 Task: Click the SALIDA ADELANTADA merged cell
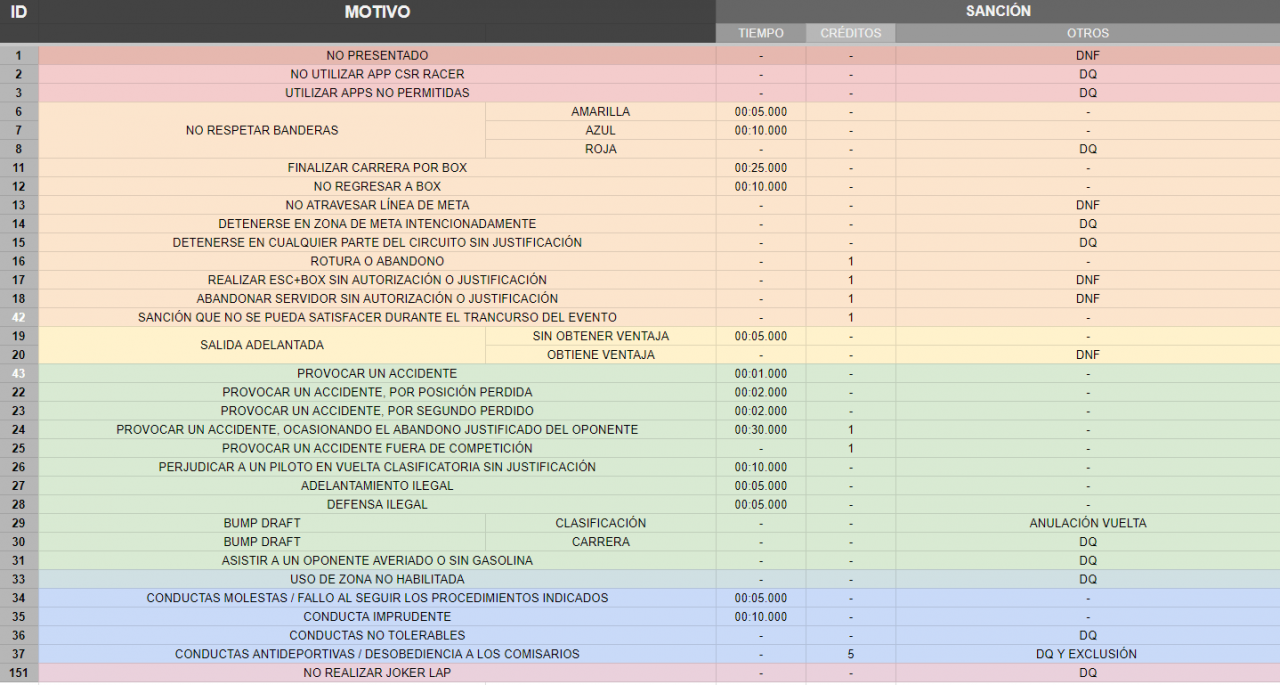coord(262,345)
